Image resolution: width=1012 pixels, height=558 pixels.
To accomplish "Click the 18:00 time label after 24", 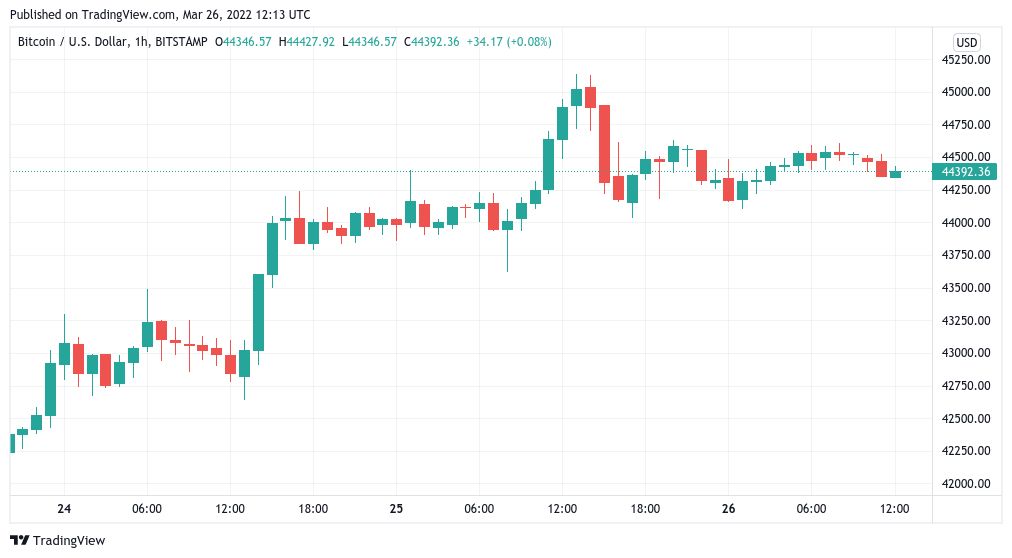I will 313,509.
